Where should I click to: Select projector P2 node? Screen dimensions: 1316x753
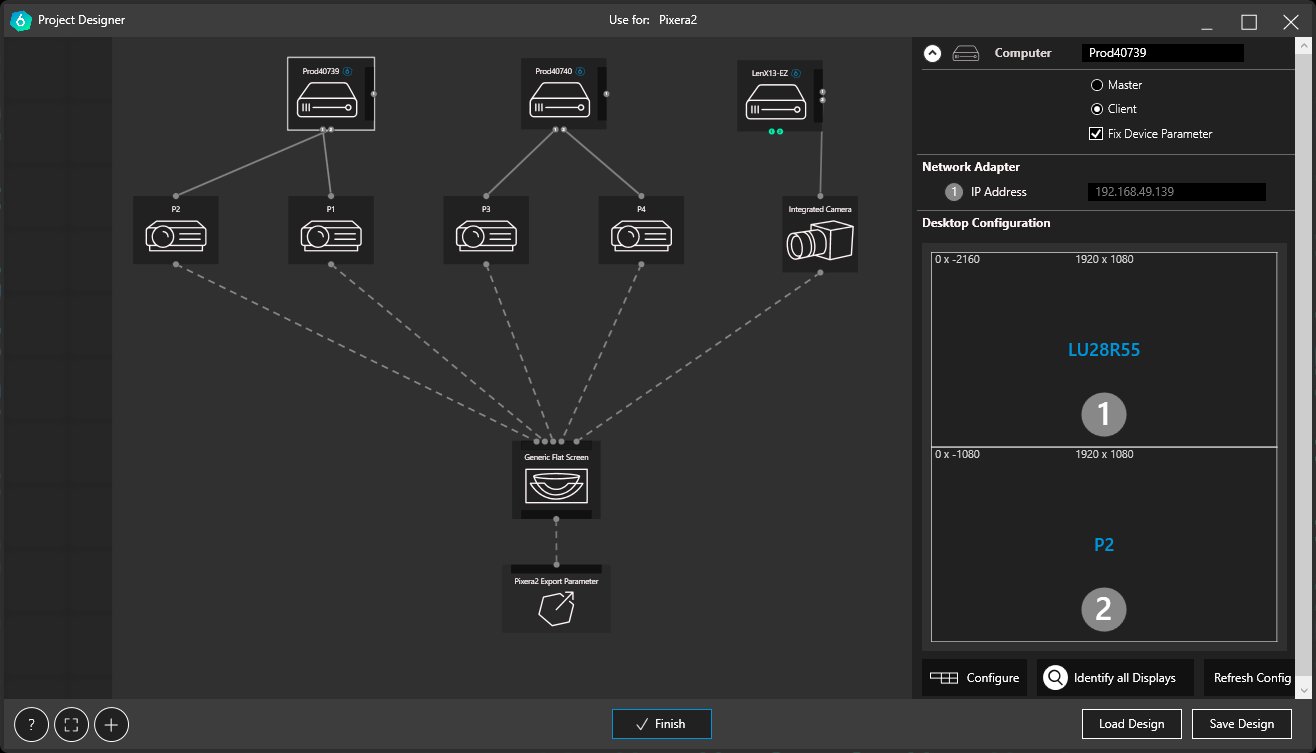176,231
